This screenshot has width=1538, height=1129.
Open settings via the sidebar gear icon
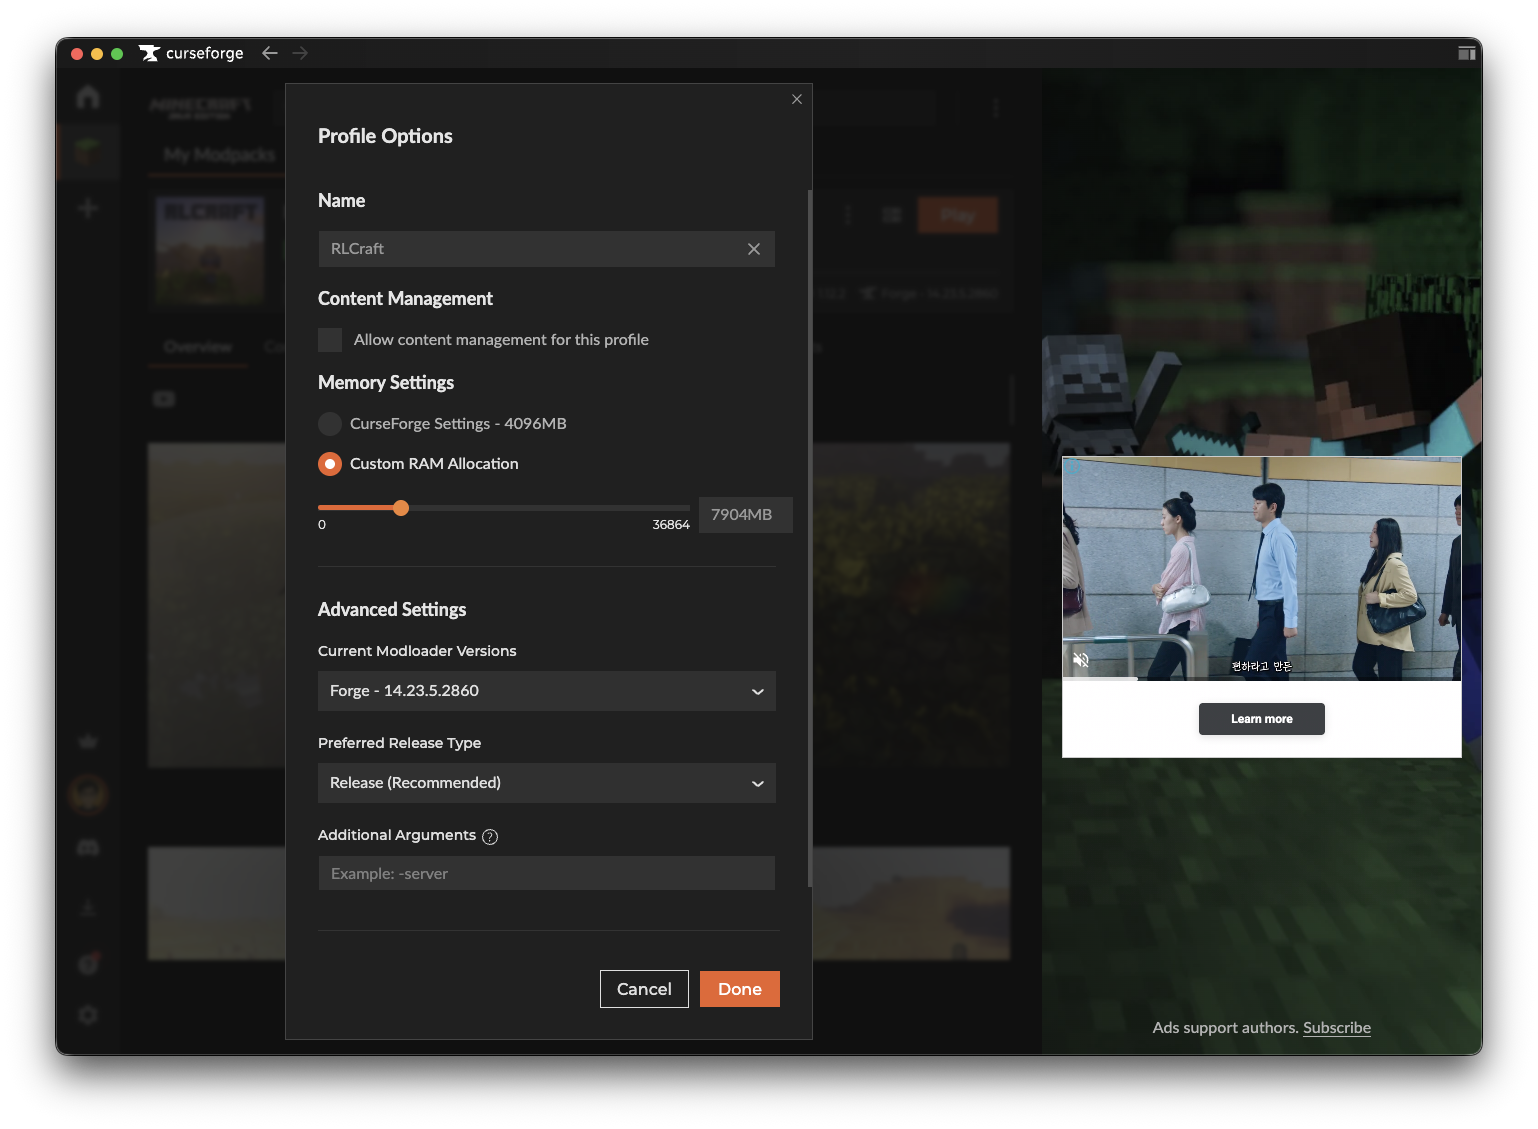(x=88, y=1015)
